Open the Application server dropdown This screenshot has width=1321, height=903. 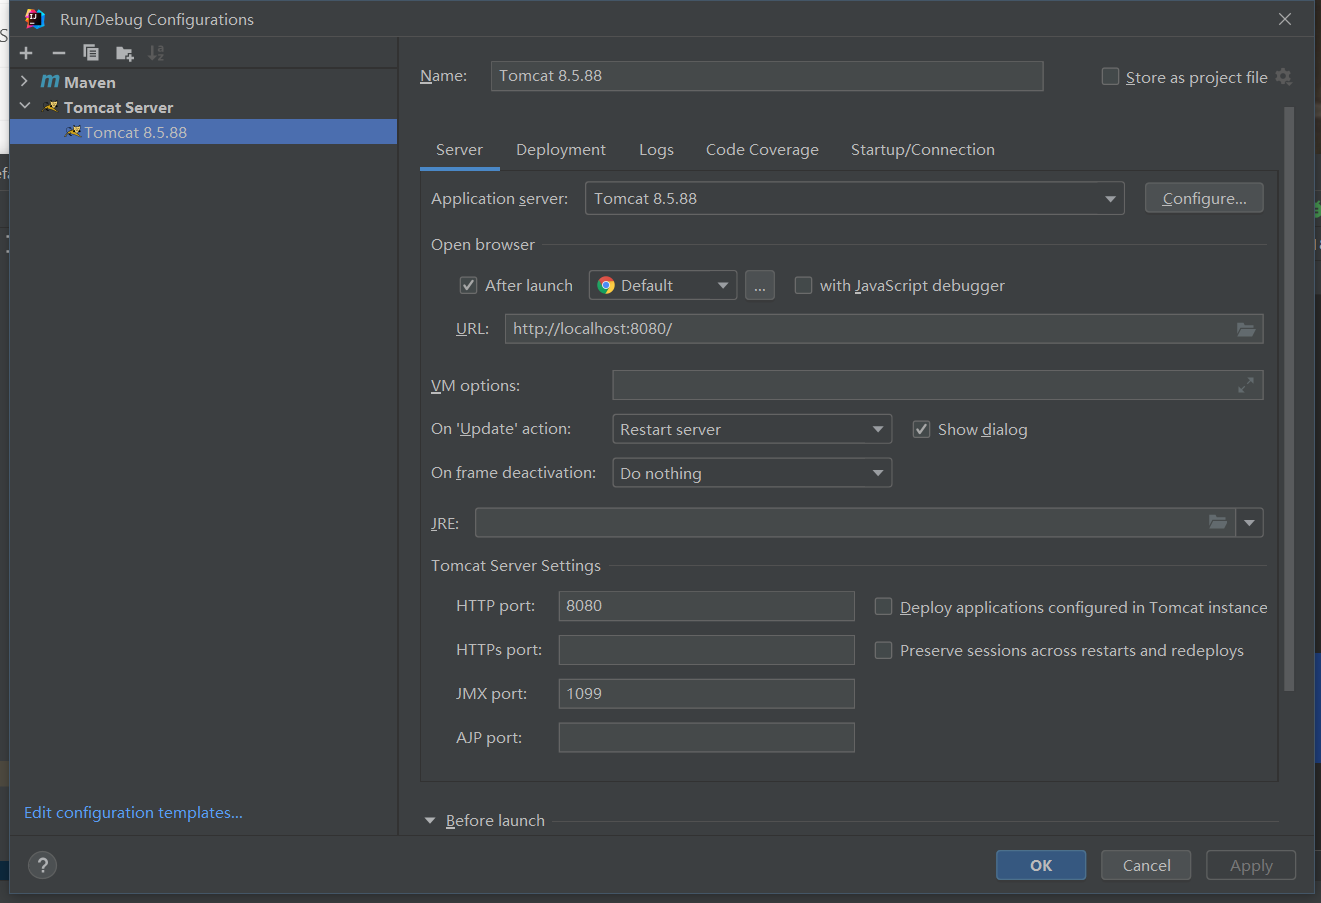(854, 198)
